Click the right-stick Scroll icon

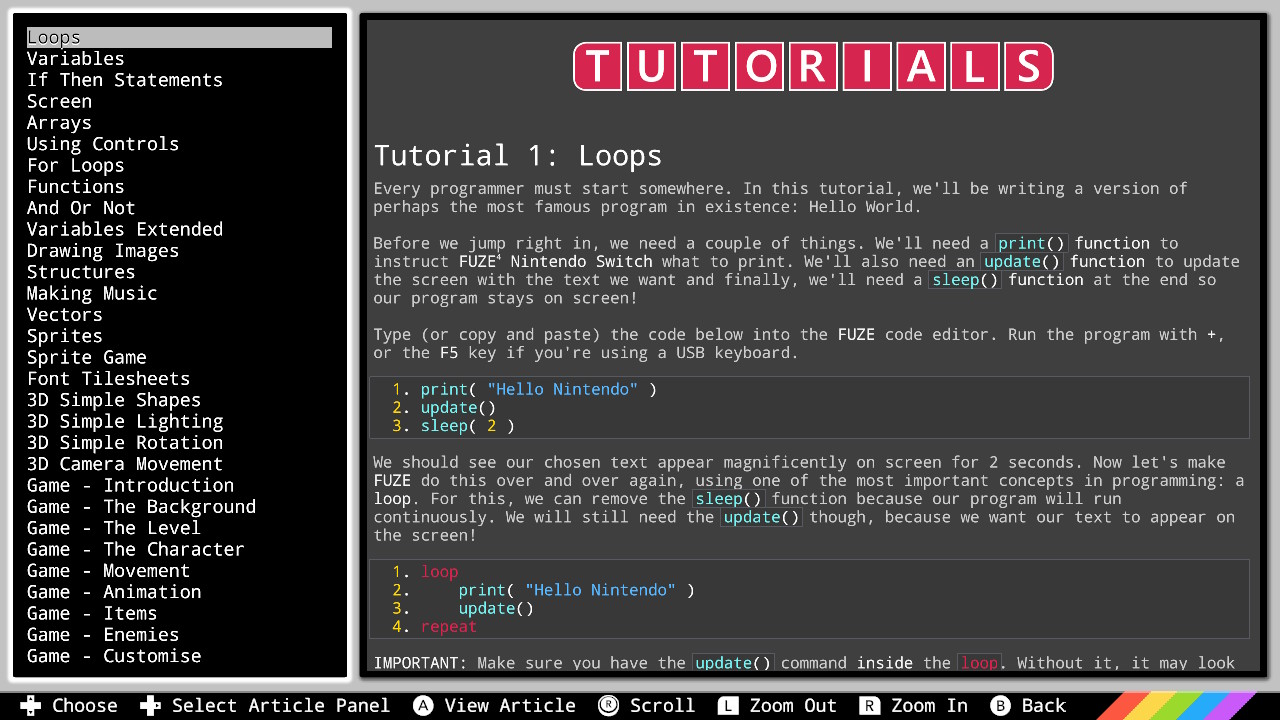(x=609, y=705)
